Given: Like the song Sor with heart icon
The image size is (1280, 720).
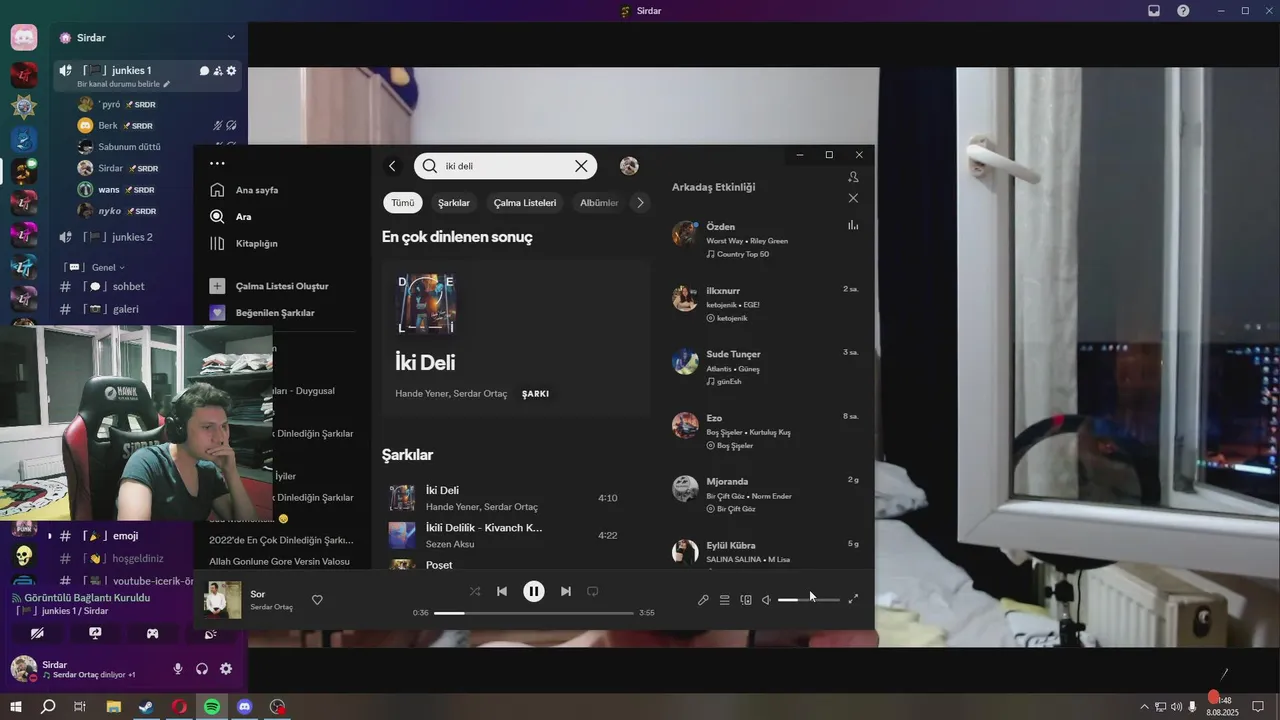Looking at the screenshot, I should 317,600.
